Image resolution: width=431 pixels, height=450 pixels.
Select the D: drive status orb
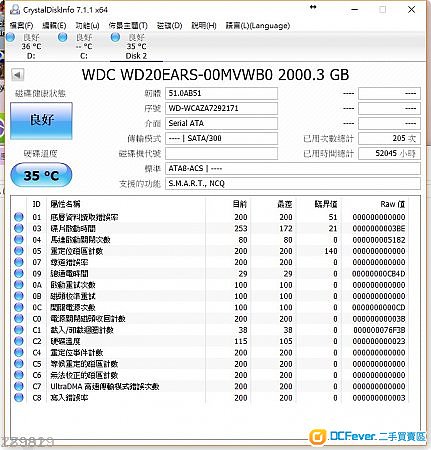(11, 37)
